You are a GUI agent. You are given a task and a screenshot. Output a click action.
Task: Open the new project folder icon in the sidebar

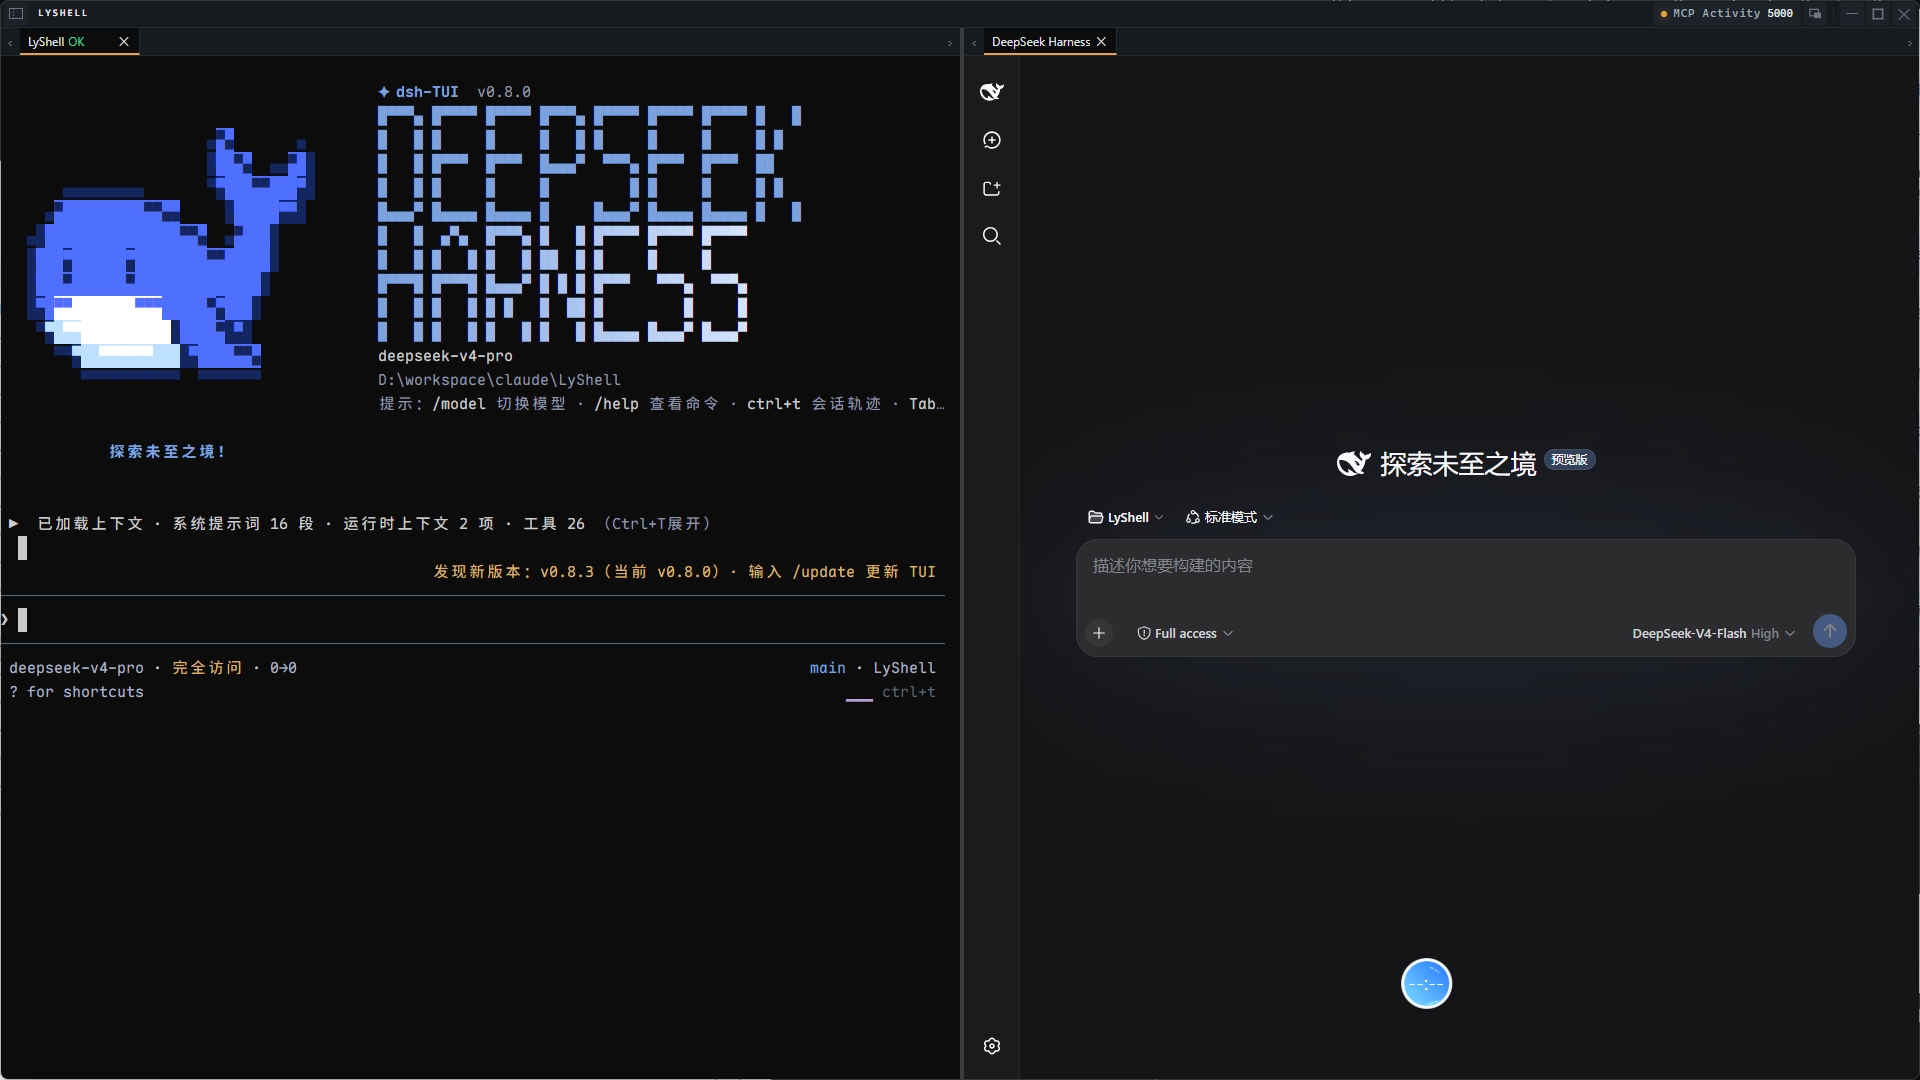[x=991, y=188]
